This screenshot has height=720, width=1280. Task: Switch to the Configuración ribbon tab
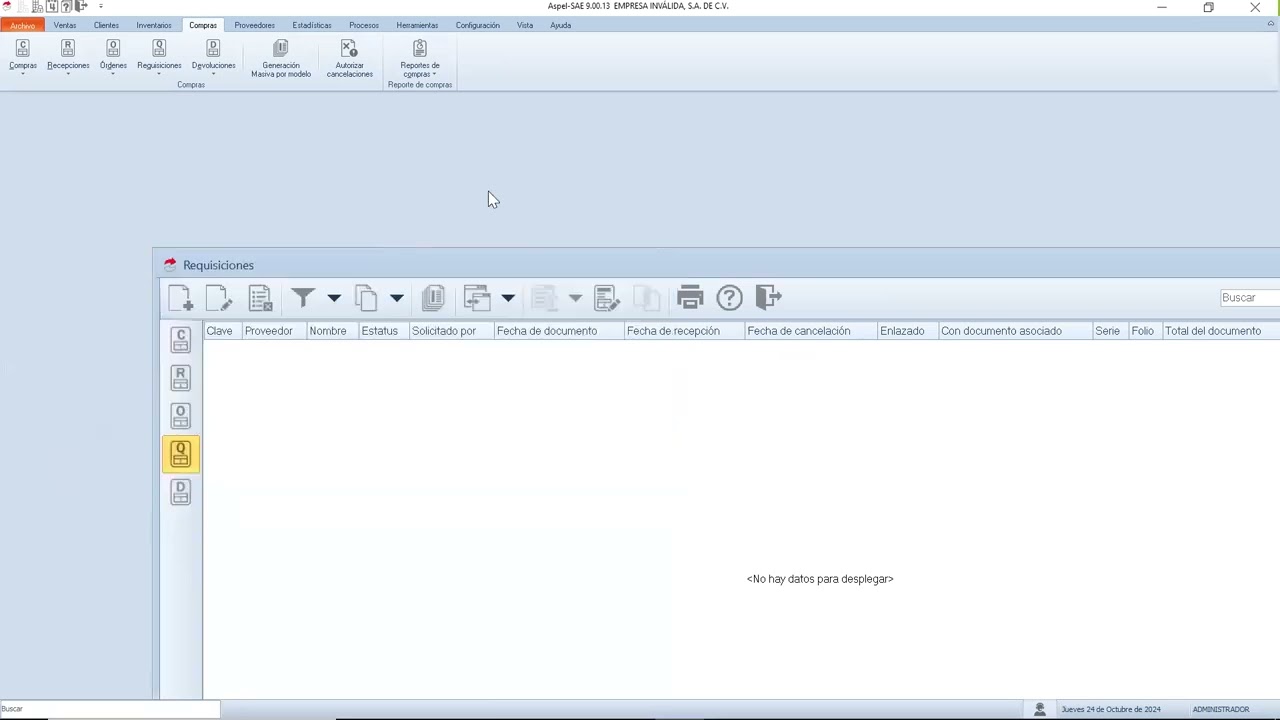coord(478,25)
